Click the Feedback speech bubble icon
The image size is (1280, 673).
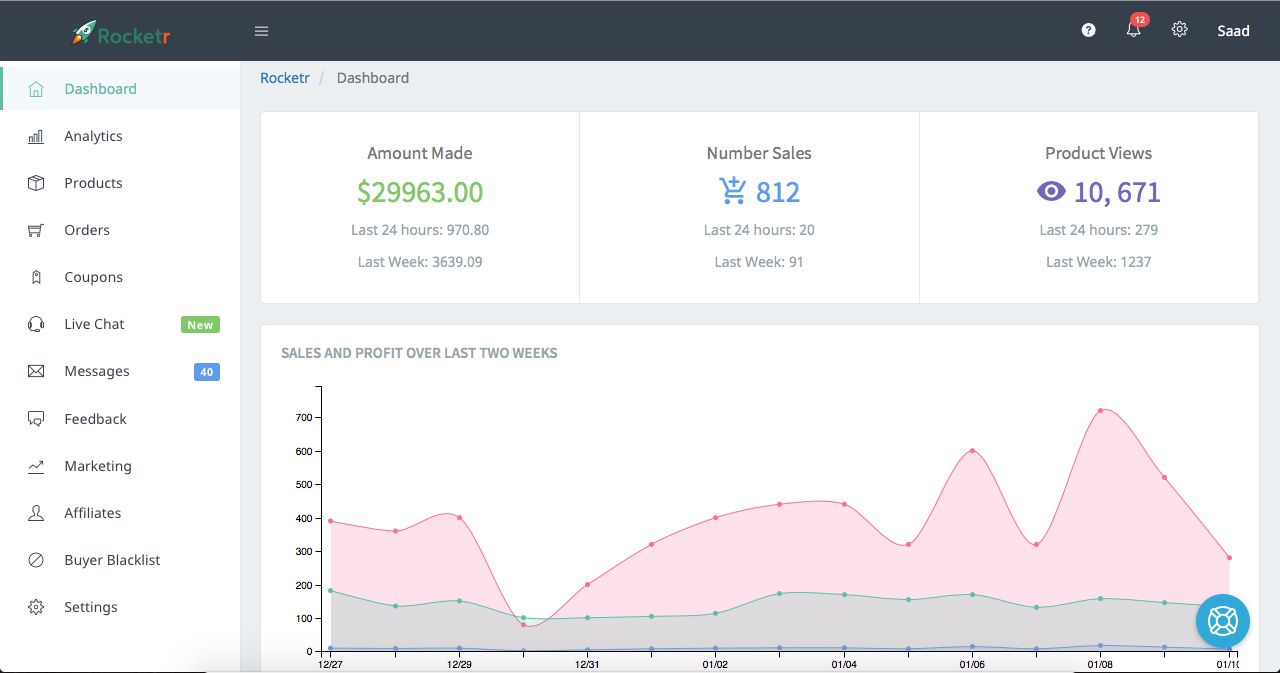(36, 419)
